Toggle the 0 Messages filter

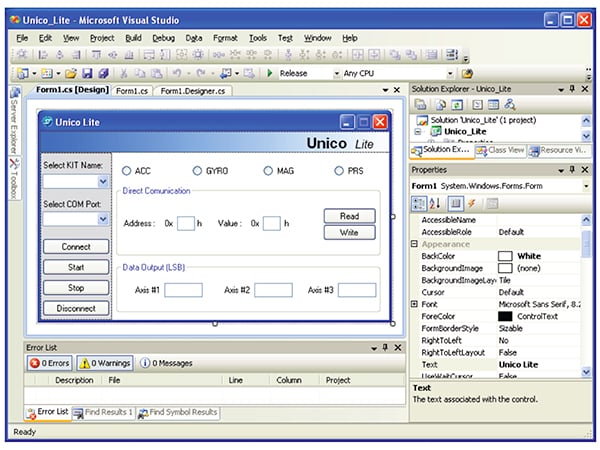(x=166, y=363)
